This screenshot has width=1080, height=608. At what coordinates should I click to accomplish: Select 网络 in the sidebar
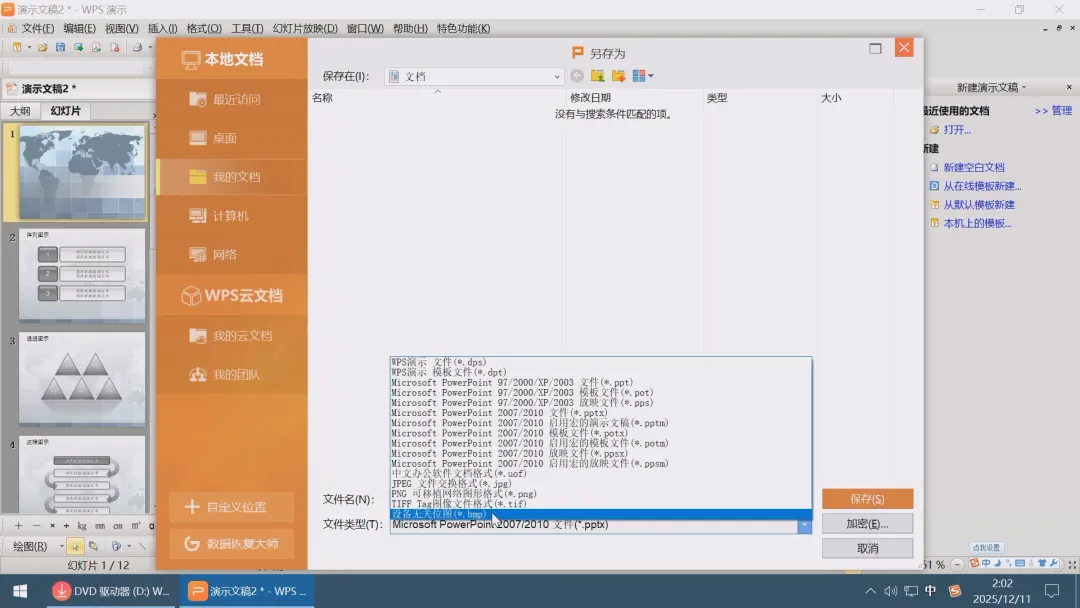231,255
